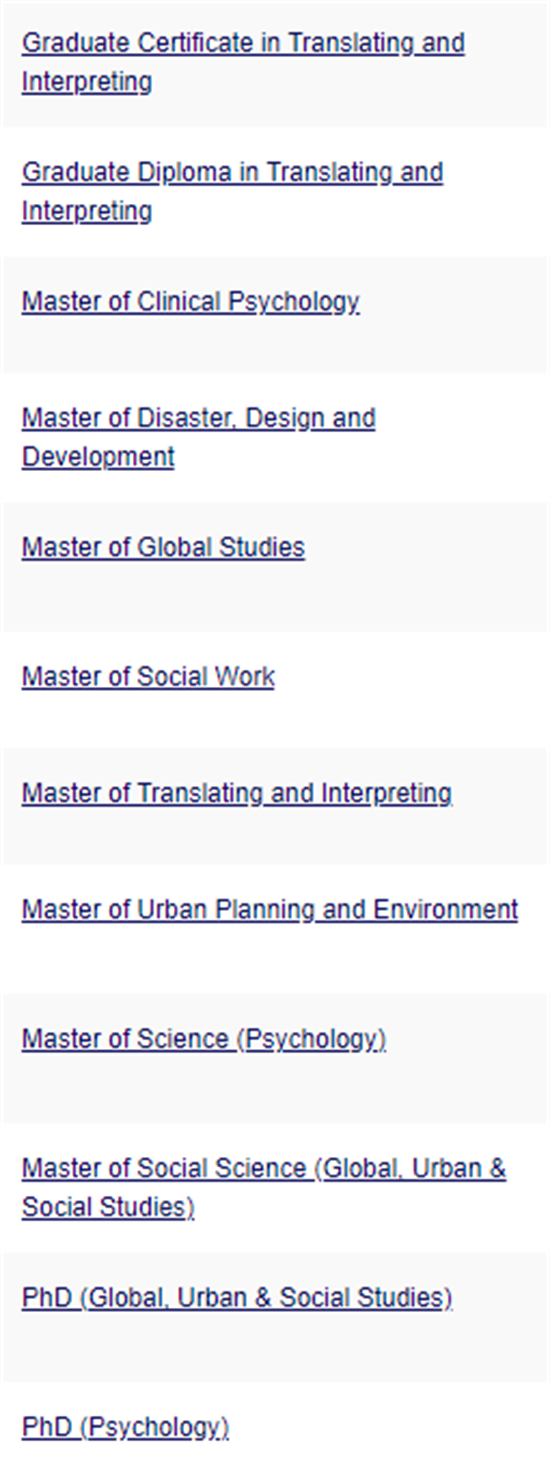The image size is (550, 1477).
Task: Click PhD (Global, Urban & Social Studies)
Action: pos(237,1298)
